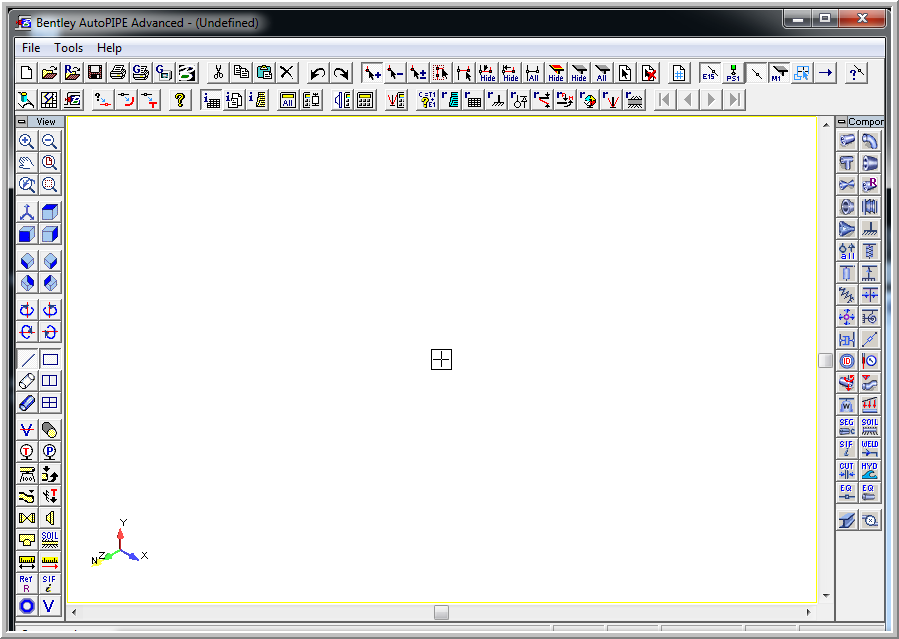Redo the last undone action
899x639 pixels.
click(x=341, y=73)
